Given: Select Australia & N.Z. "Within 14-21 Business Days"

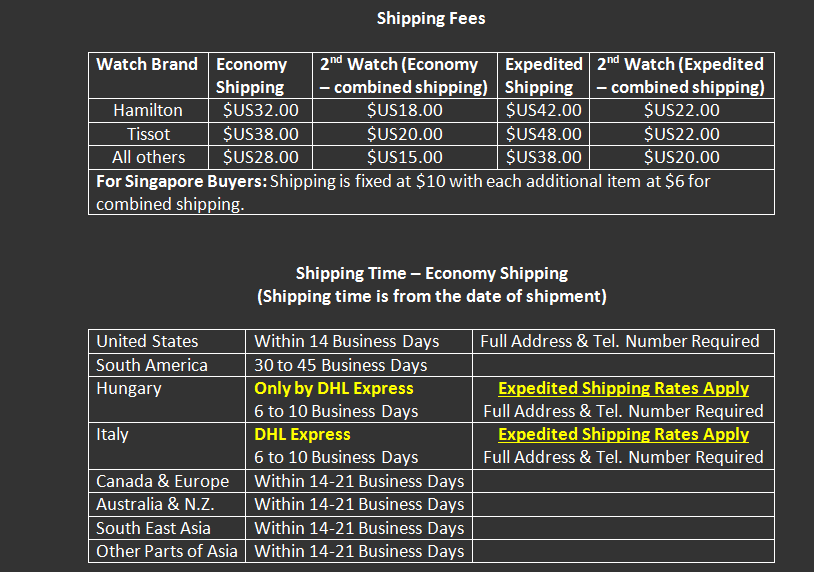Looking at the screenshot, I should (x=359, y=505).
